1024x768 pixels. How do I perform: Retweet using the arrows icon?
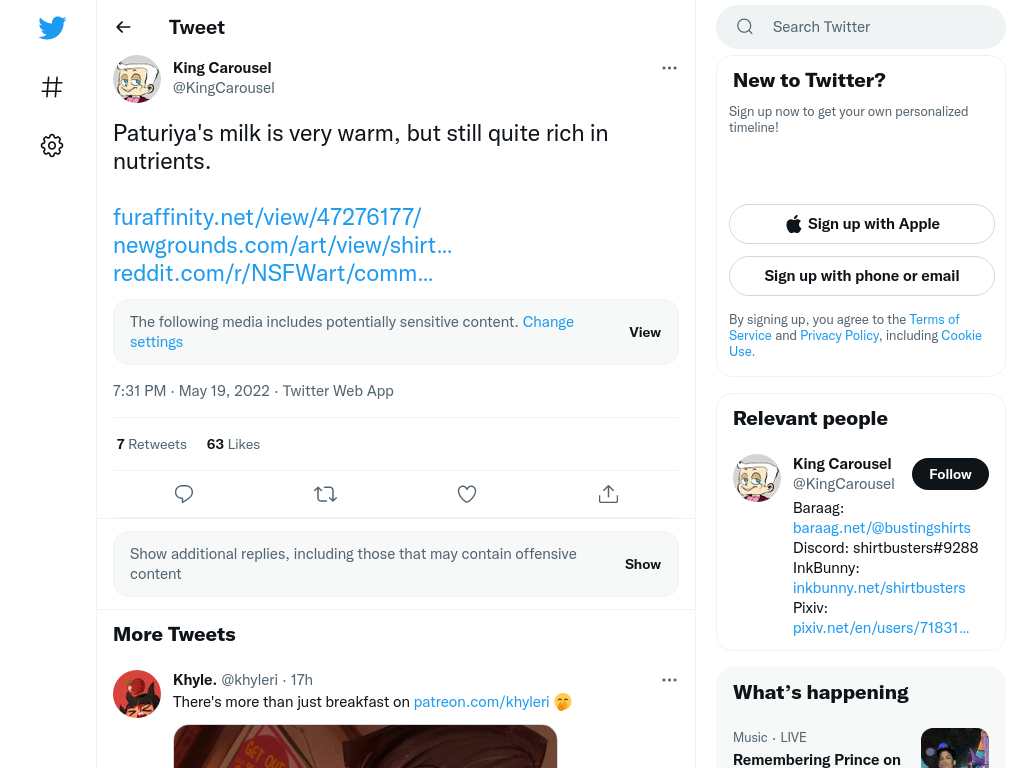coord(325,494)
